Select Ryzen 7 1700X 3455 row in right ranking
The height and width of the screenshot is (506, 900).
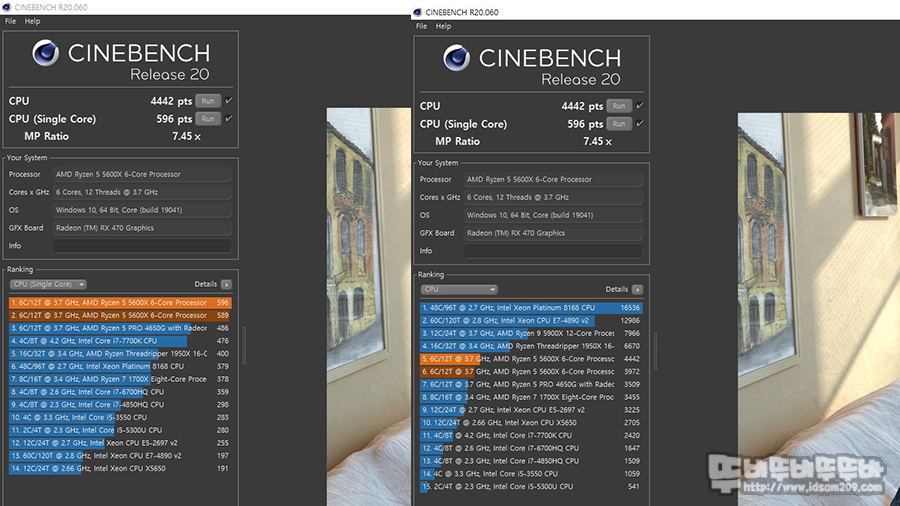[531, 397]
